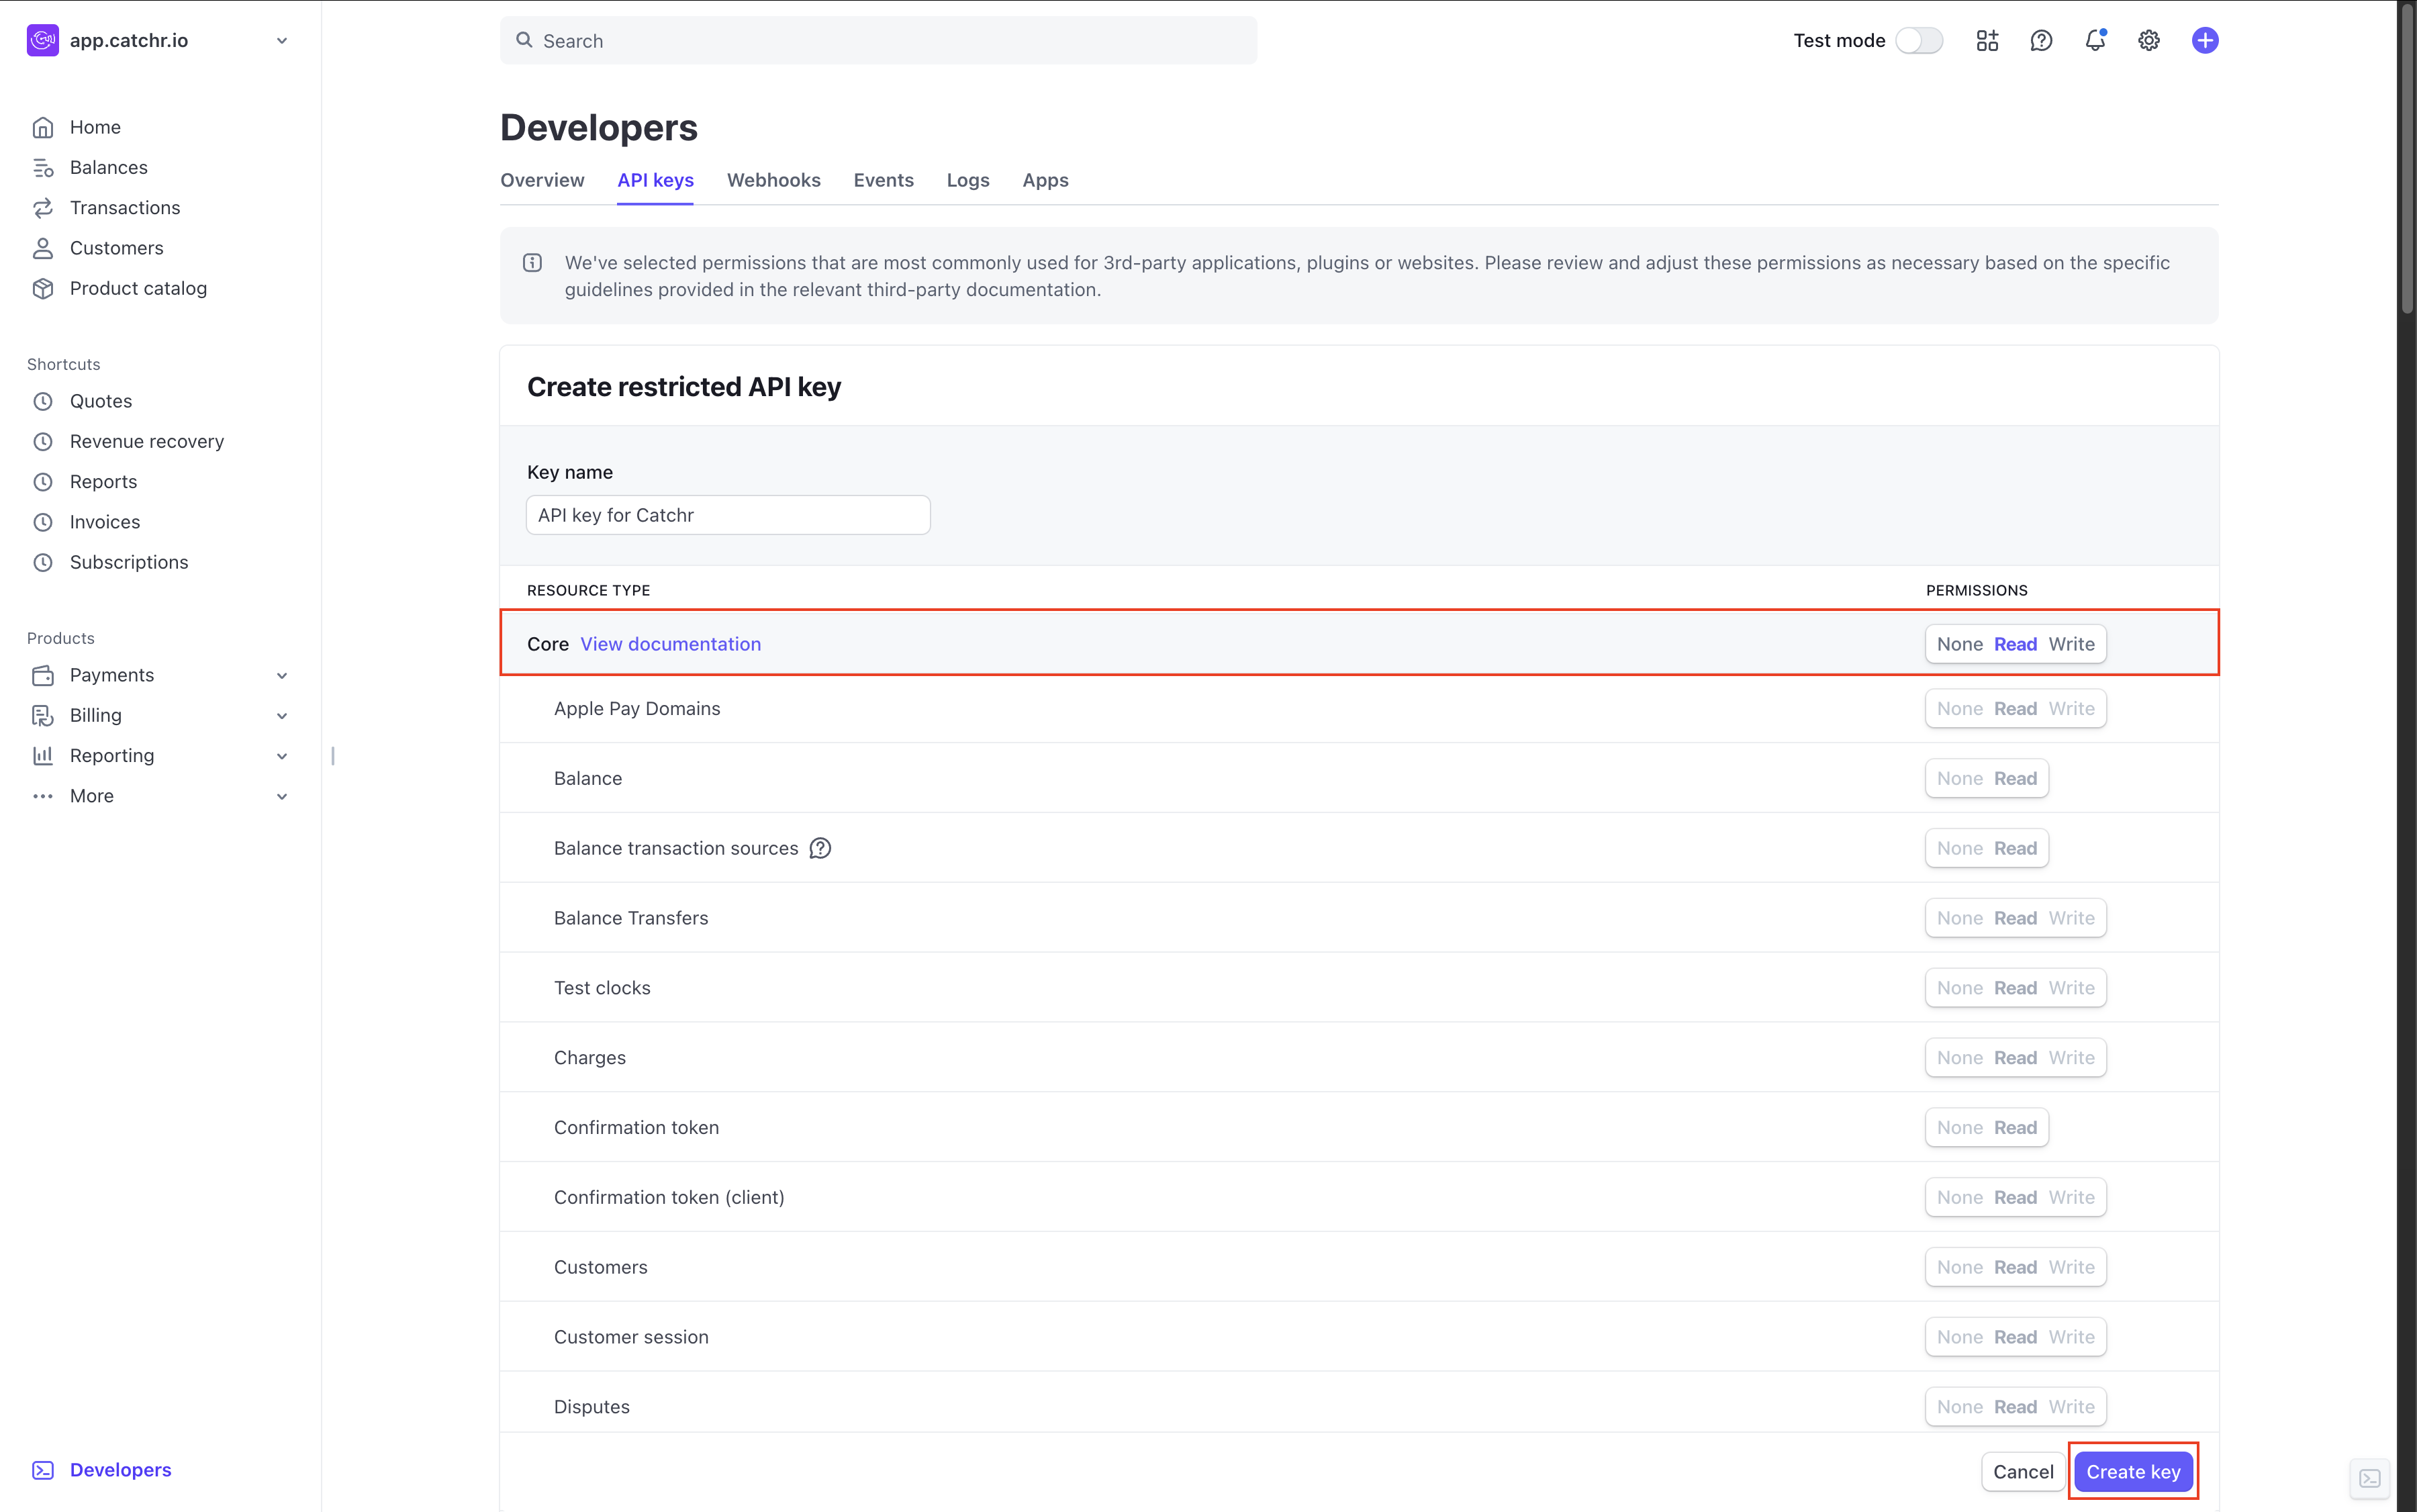
Task: Select the API keys tab
Action: tap(655, 180)
